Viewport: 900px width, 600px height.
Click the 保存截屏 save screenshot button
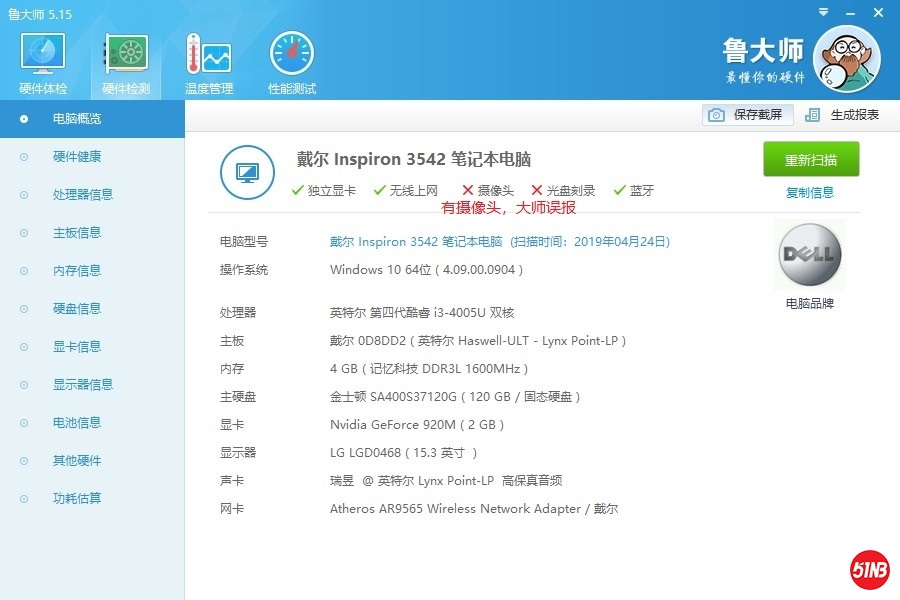pos(748,115)
